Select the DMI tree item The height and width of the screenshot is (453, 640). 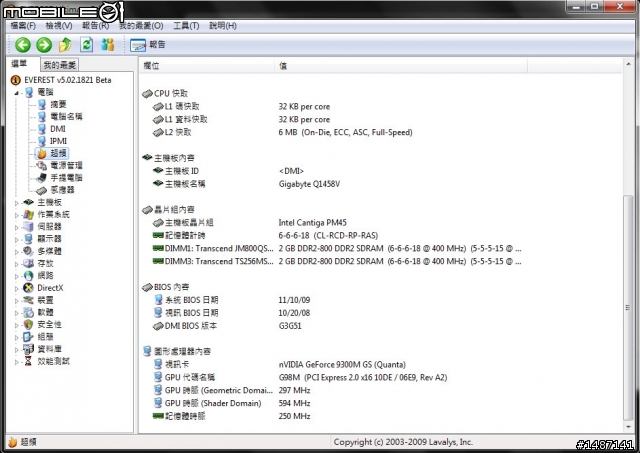[58, 129]
